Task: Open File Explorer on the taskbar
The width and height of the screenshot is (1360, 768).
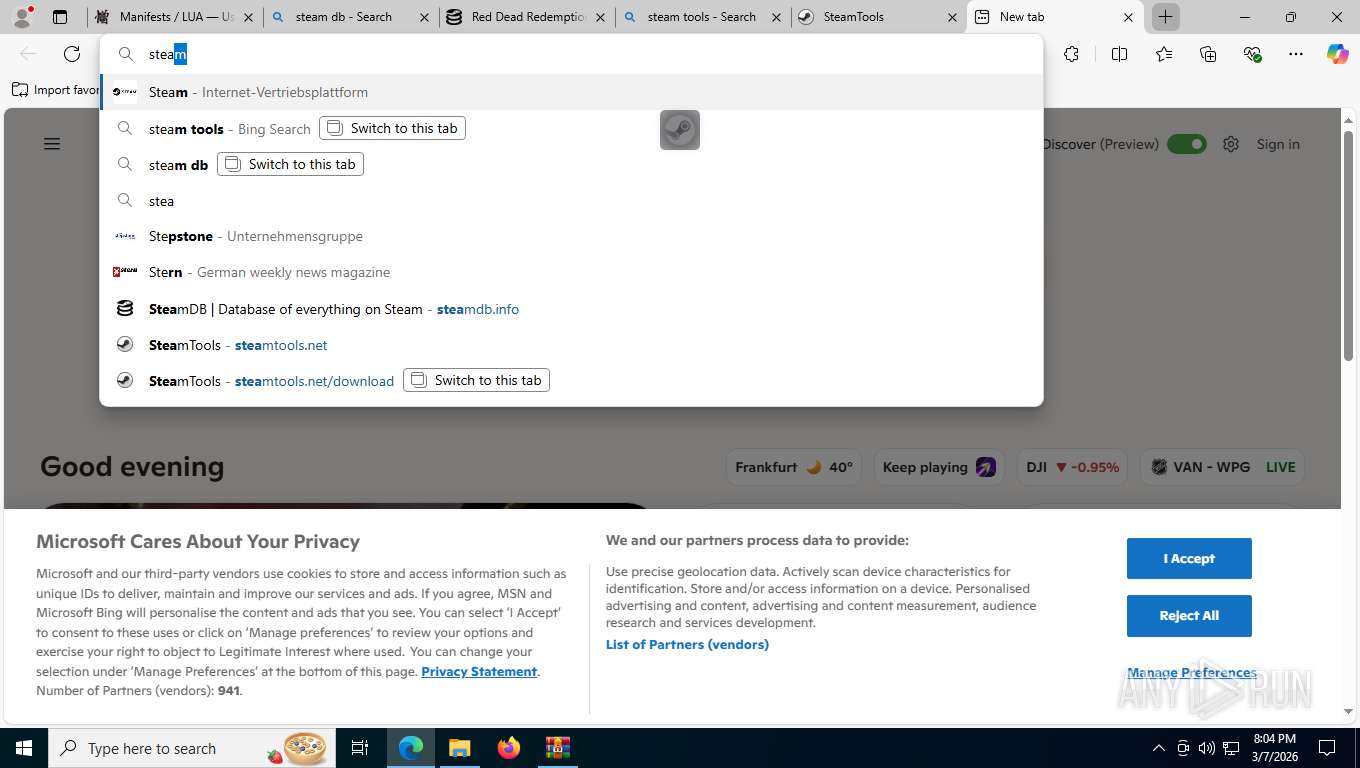Action: (459, 748)
